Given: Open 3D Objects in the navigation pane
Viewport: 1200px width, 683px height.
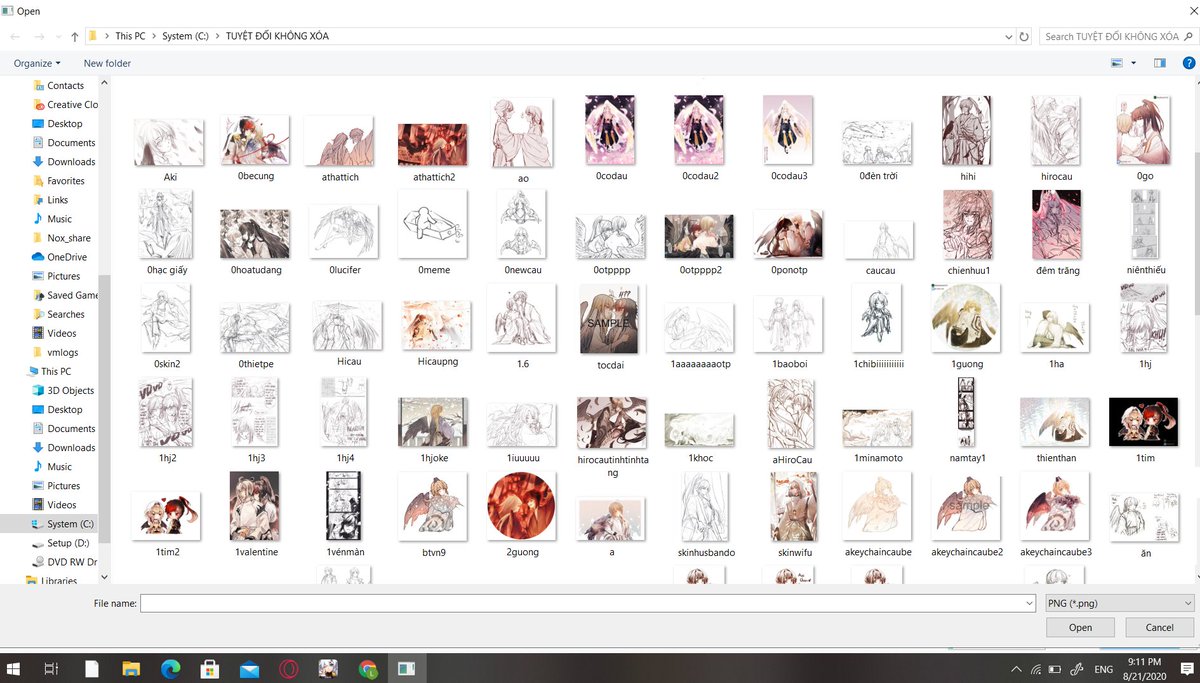Looking at the screenshot, I should click(63, 390).
